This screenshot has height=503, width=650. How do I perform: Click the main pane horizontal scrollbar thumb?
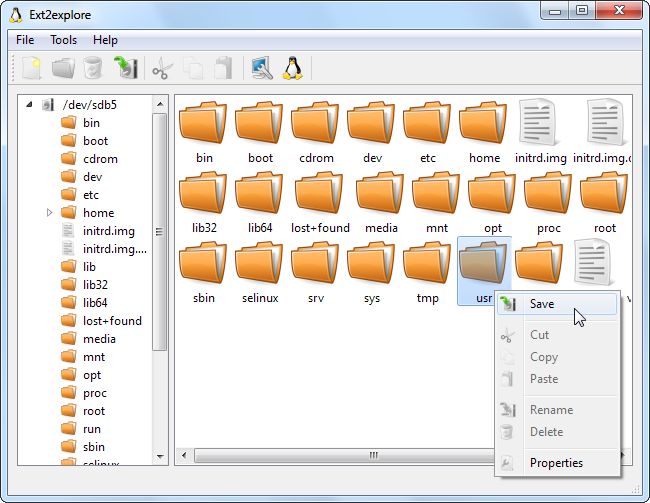[344, 455]
